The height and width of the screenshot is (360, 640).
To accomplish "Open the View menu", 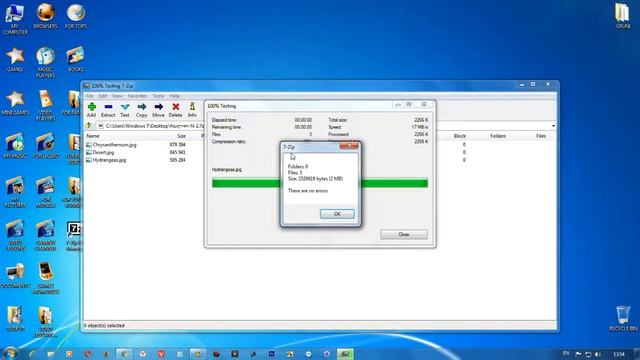I will pyautogui.click(x=117, y=96).
